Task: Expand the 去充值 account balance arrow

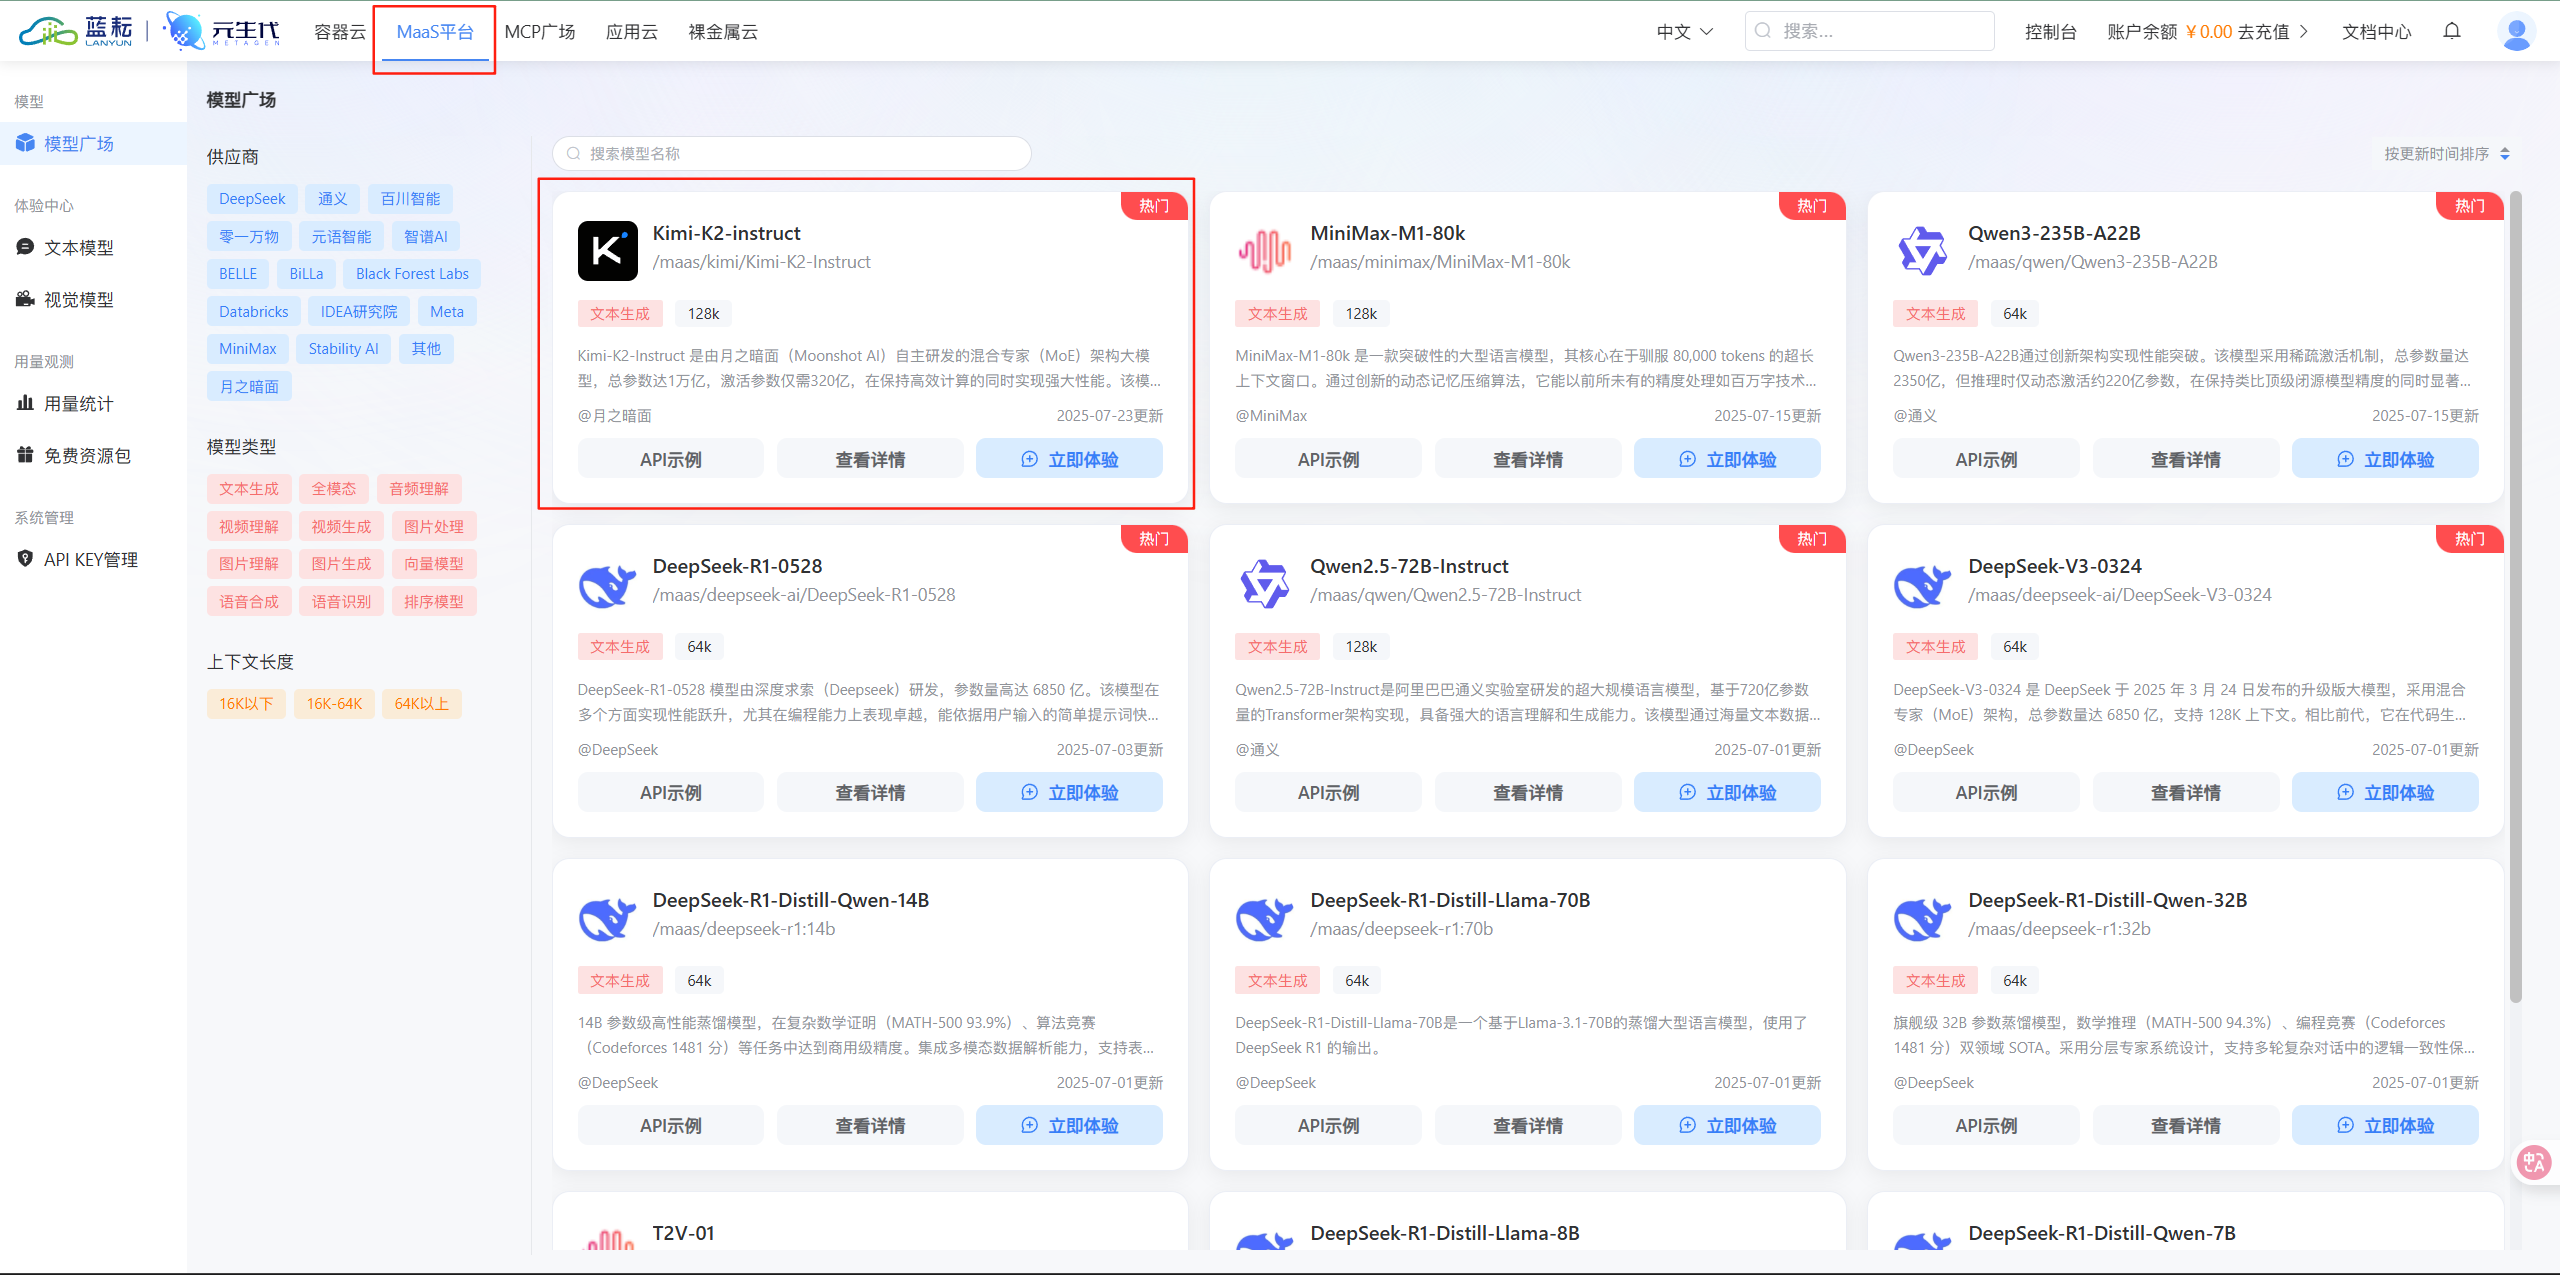Action: tap(2303, 31)
